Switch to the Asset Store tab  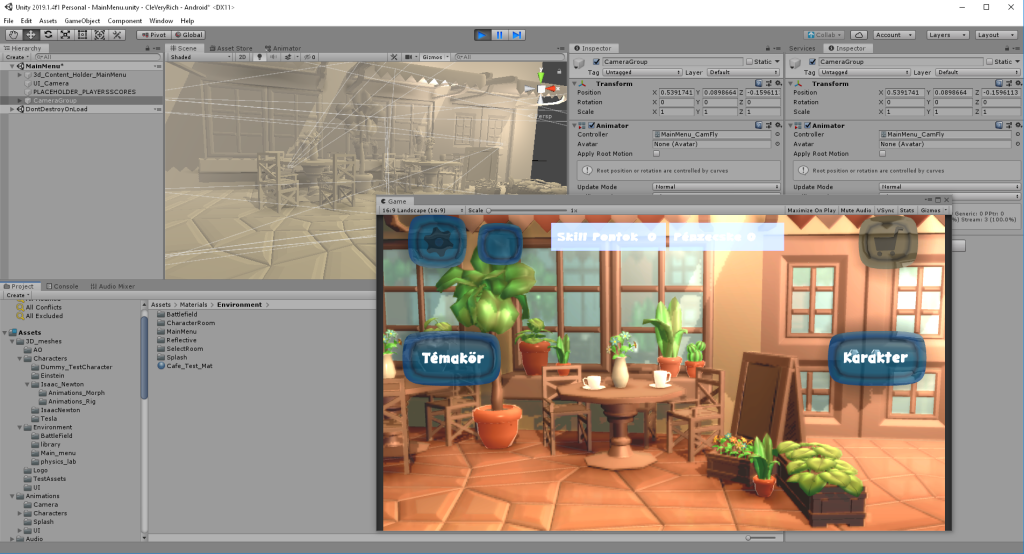coord(234,48)
